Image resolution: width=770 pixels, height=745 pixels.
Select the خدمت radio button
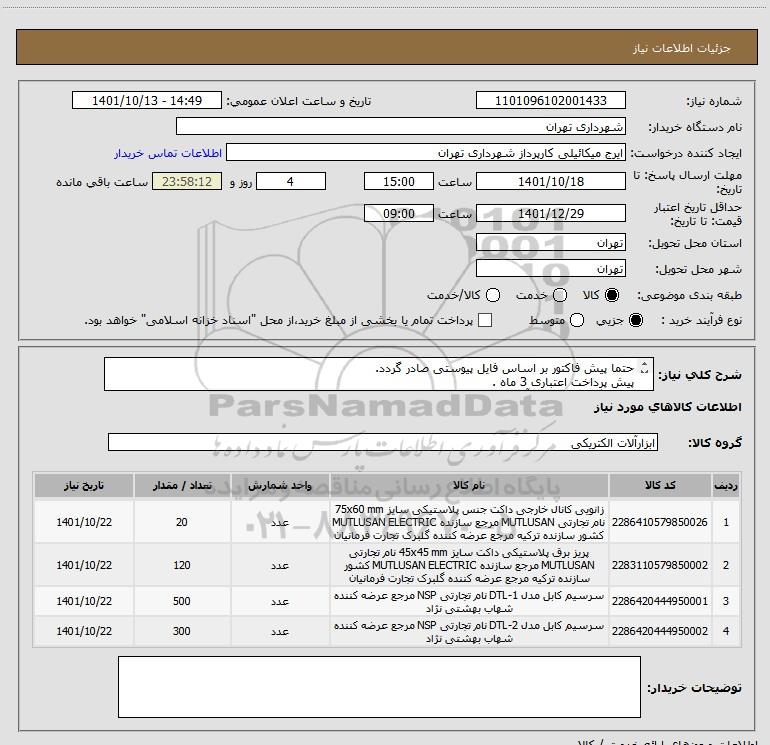point(560,295)
